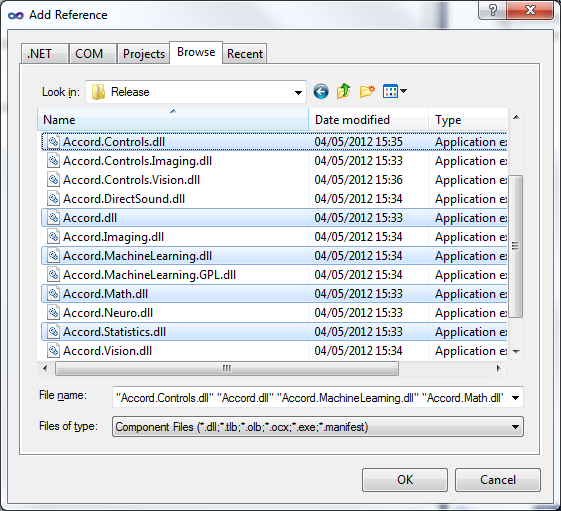Select the Accord.Controls.Imaging.dll file name
Image resolution: width=561 pixels, height=511 pixels.
pyautogui.click(x=137, y=161)
